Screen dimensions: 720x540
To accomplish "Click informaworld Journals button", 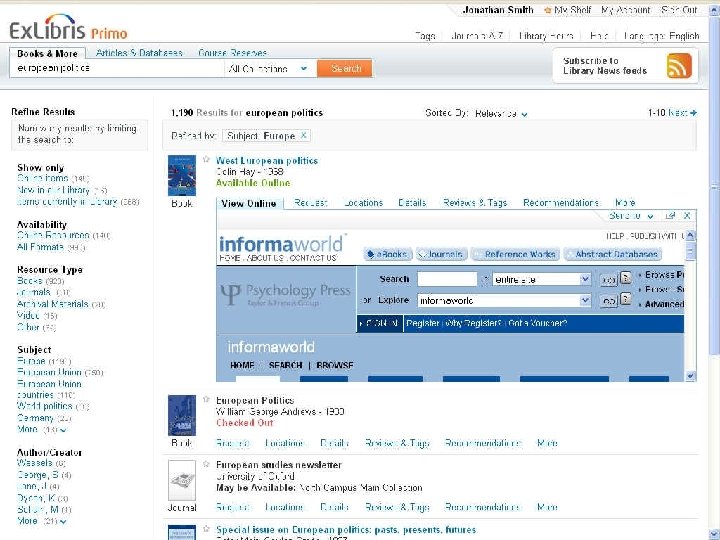I will tap(442, 254).
